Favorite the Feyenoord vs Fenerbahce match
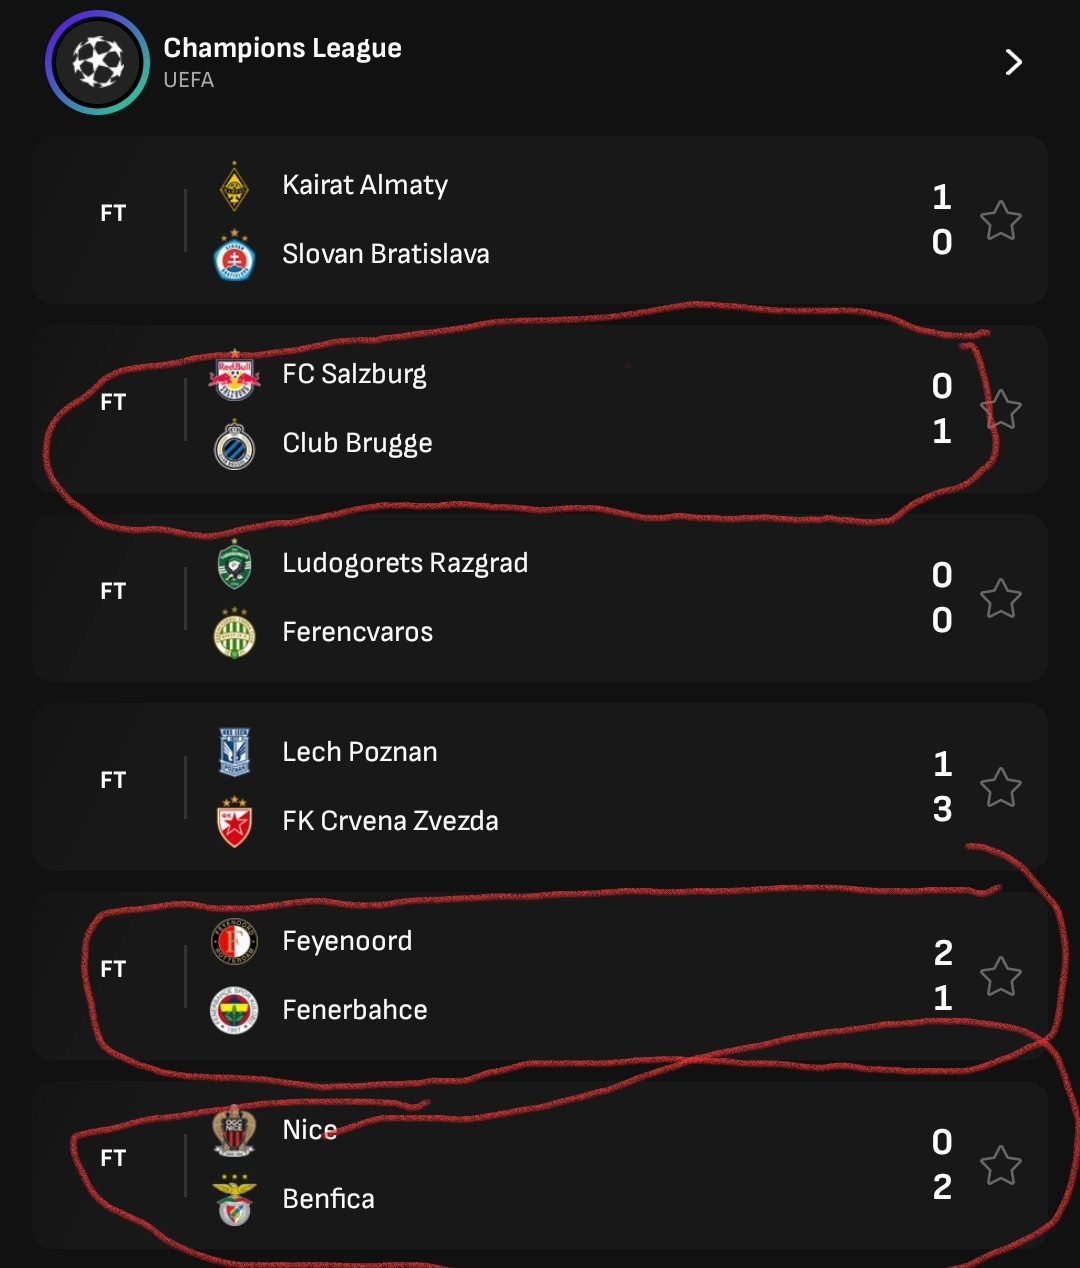This screenshot has width=1080, height=1268. [1000, 977]
